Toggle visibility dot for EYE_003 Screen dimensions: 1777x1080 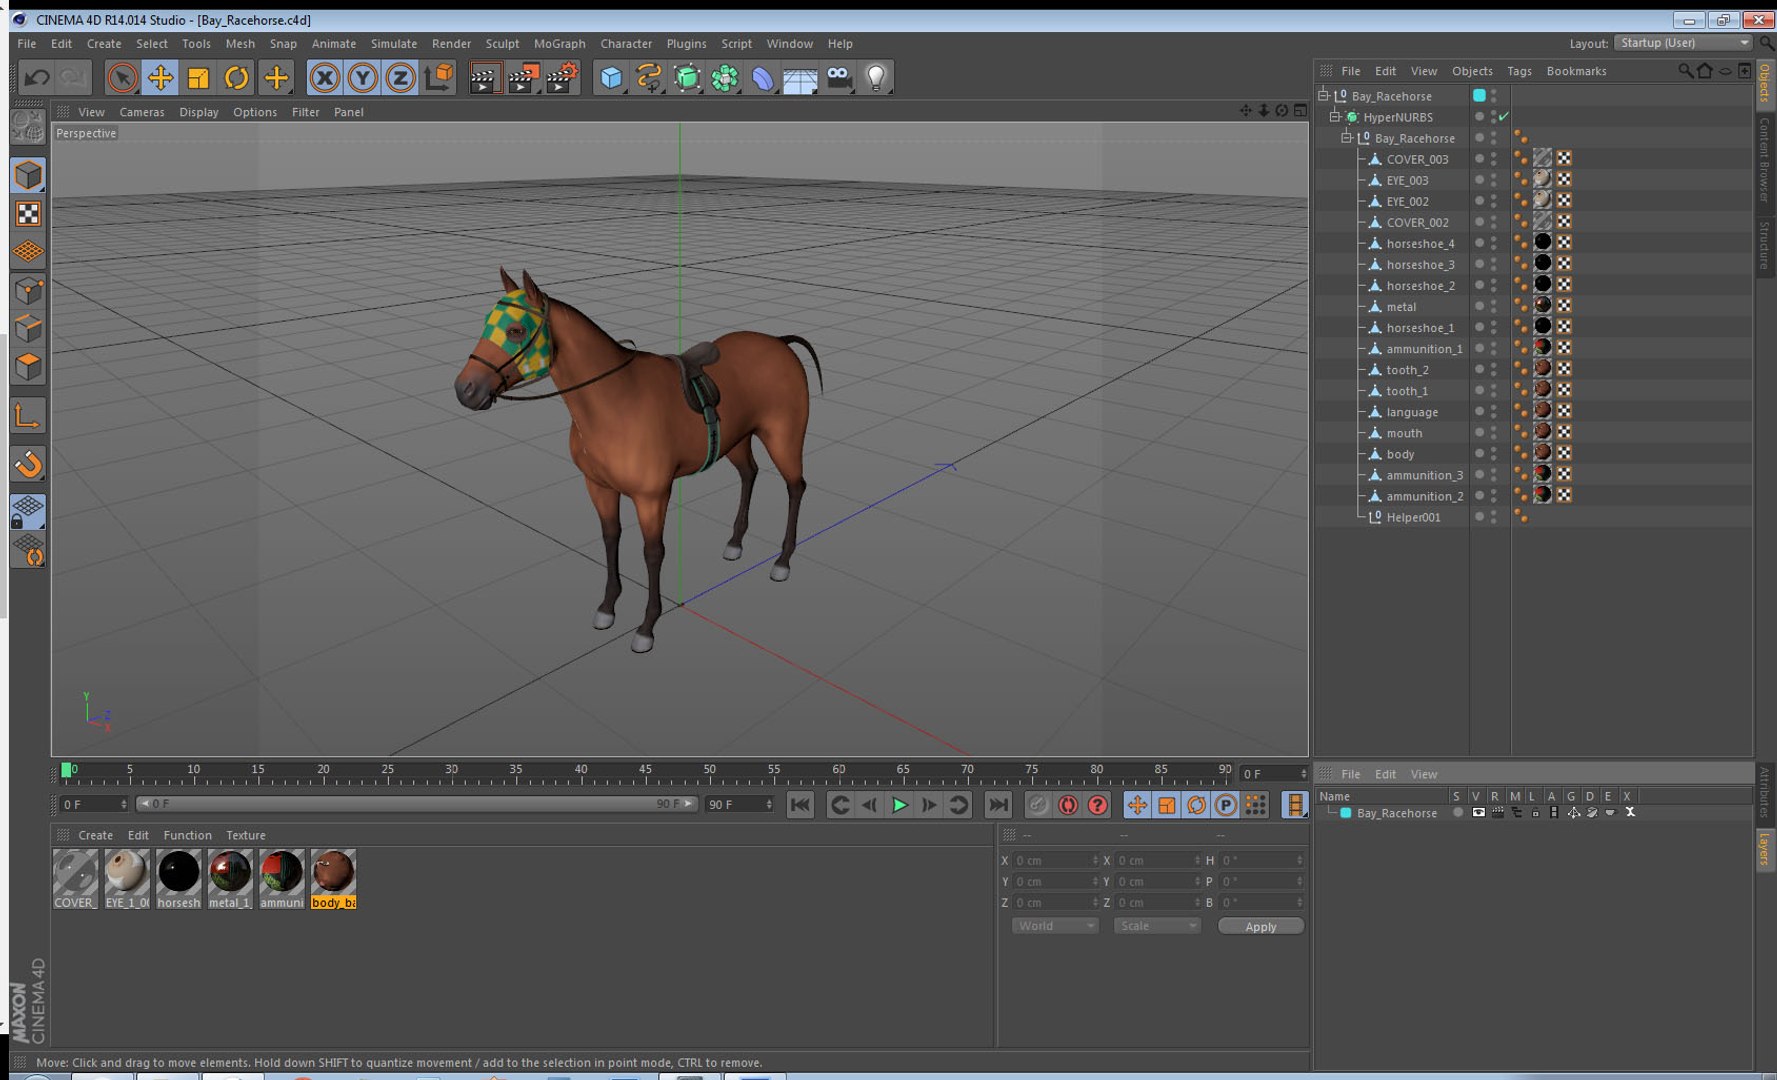(1479, 178)
